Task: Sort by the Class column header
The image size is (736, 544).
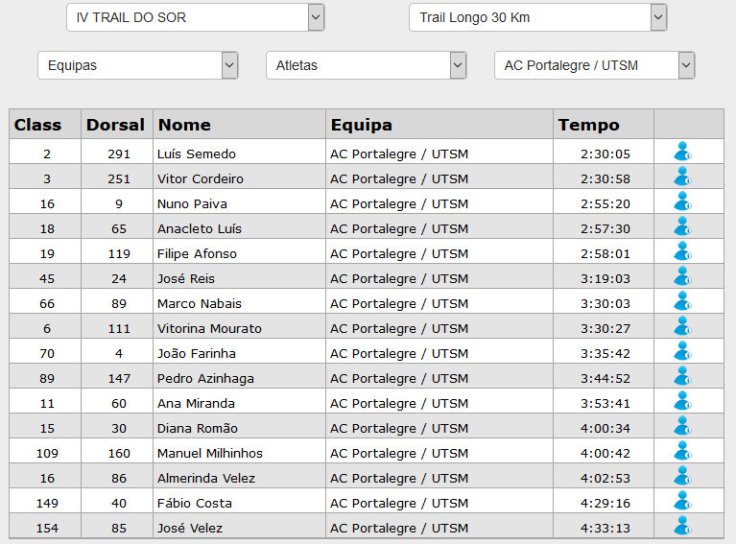Action: click(x=38, y=125)
